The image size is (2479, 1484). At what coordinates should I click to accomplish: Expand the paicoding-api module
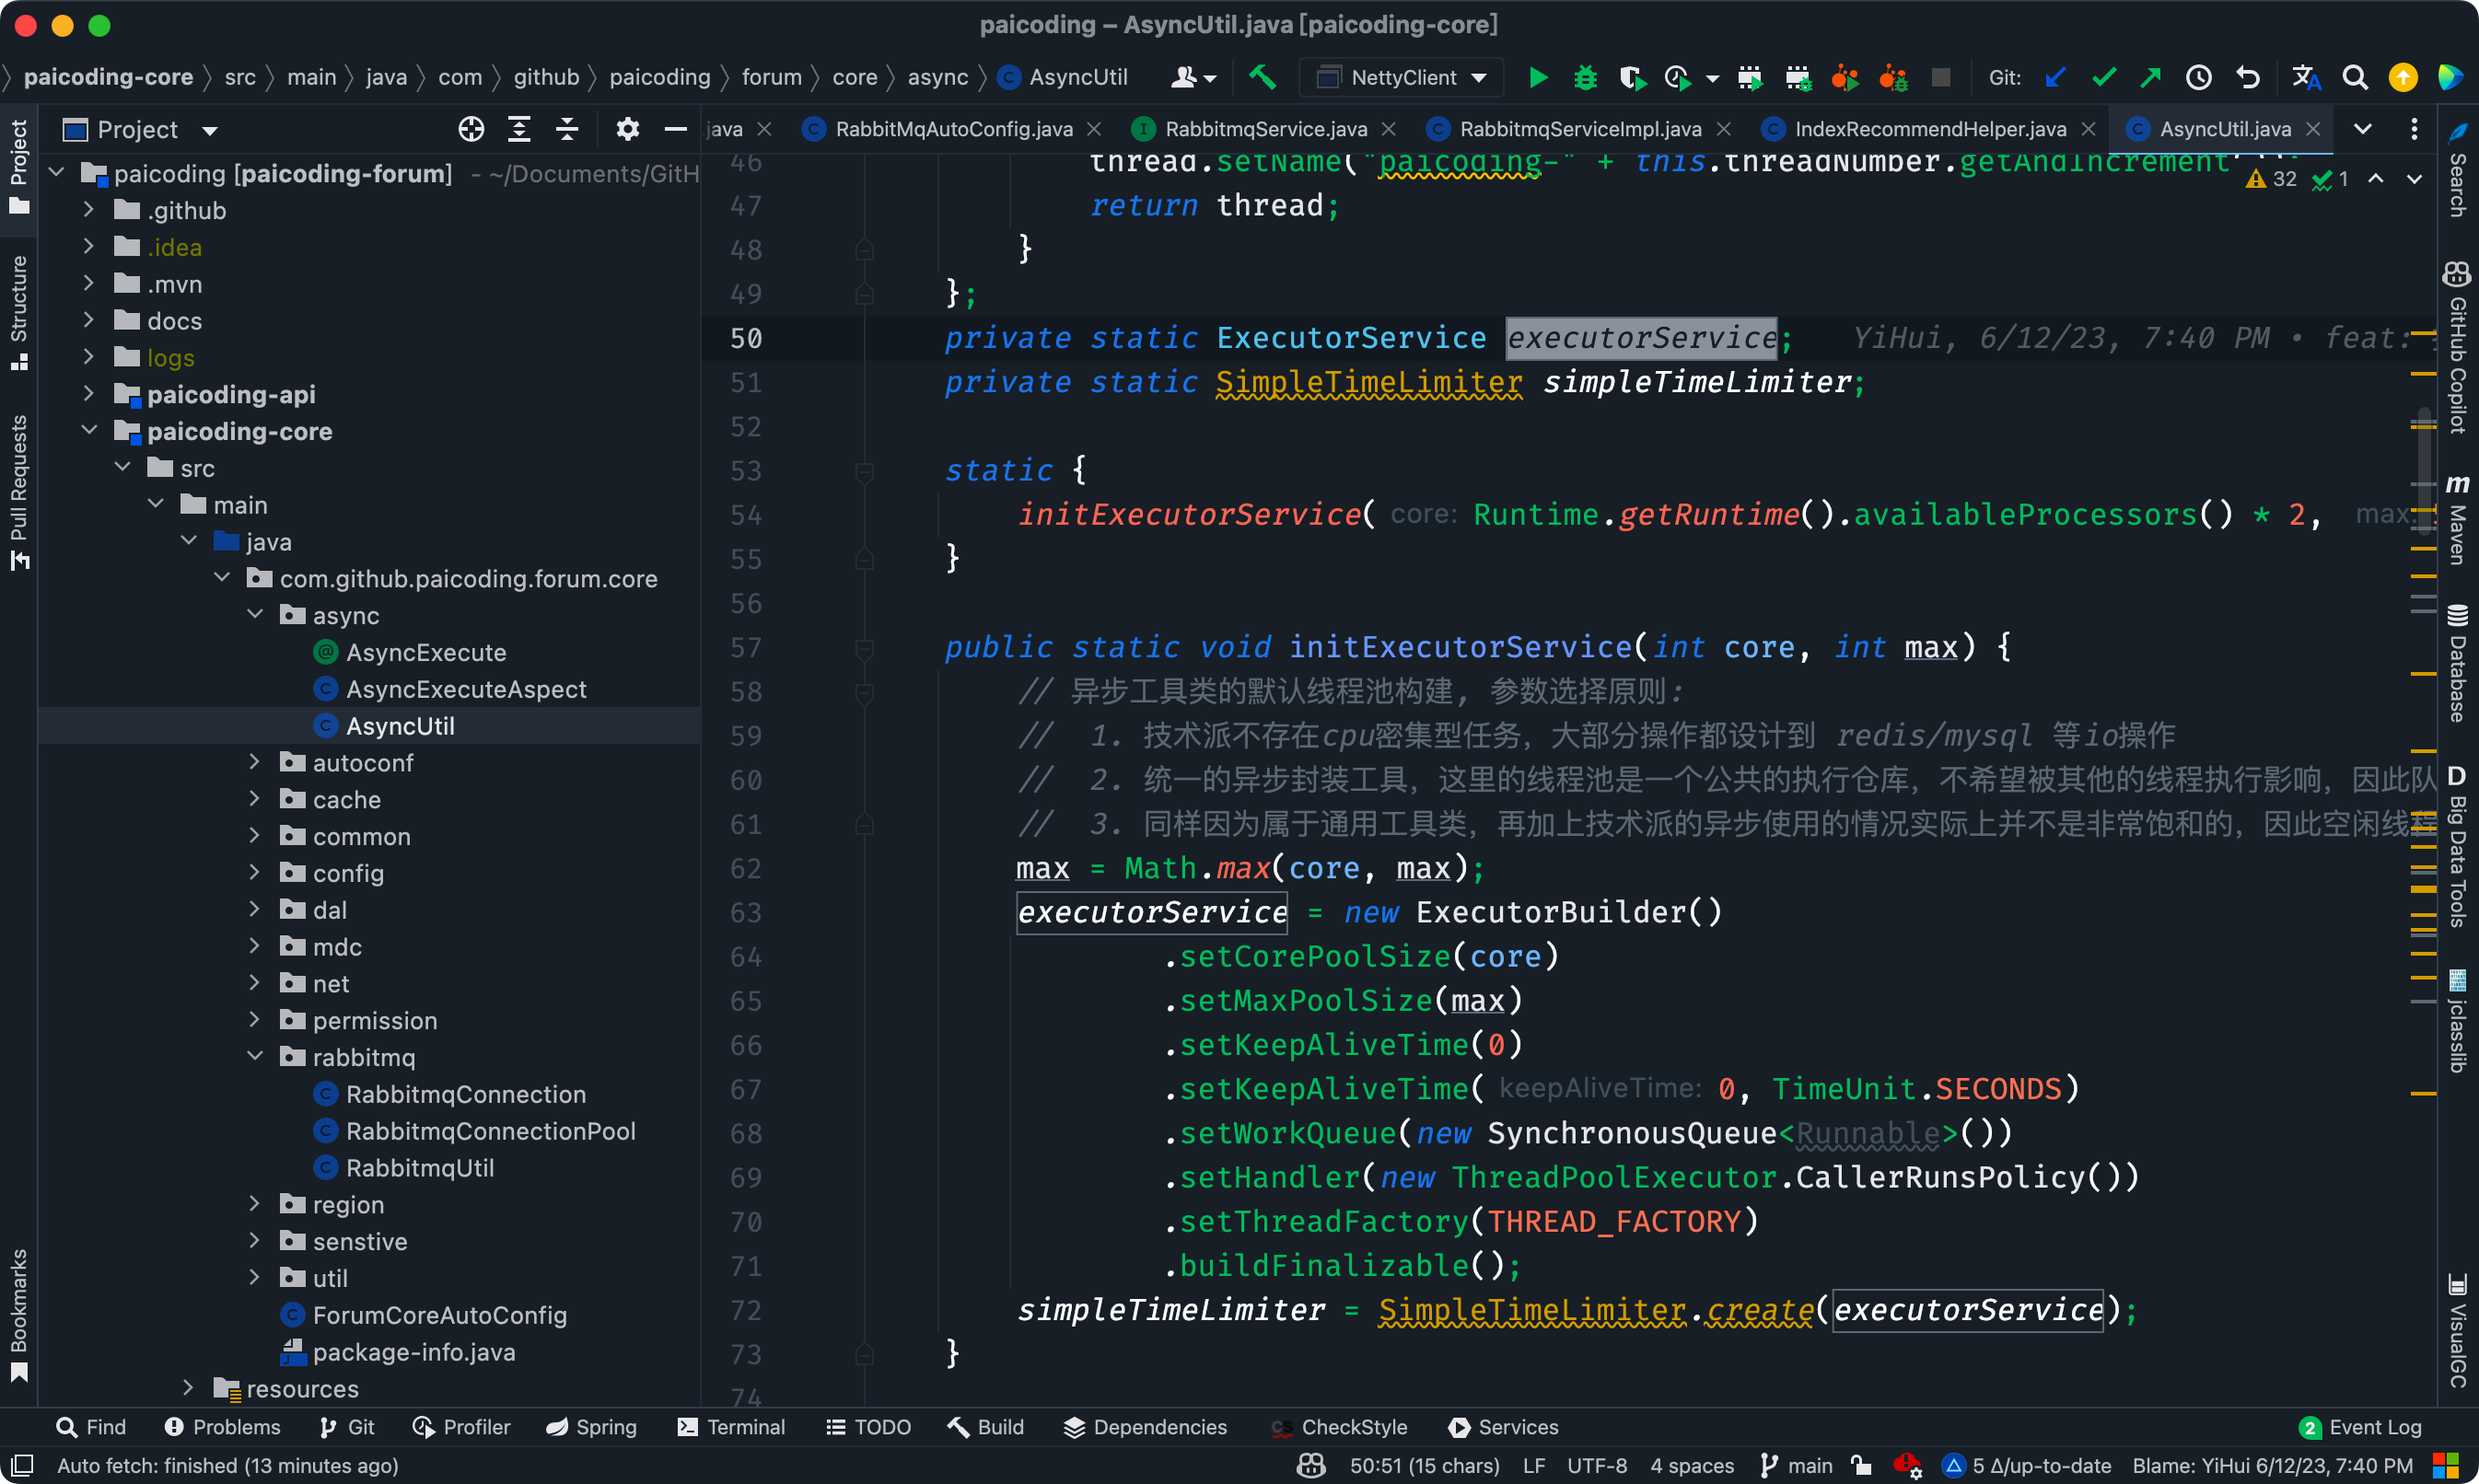[x=89, y=394]
